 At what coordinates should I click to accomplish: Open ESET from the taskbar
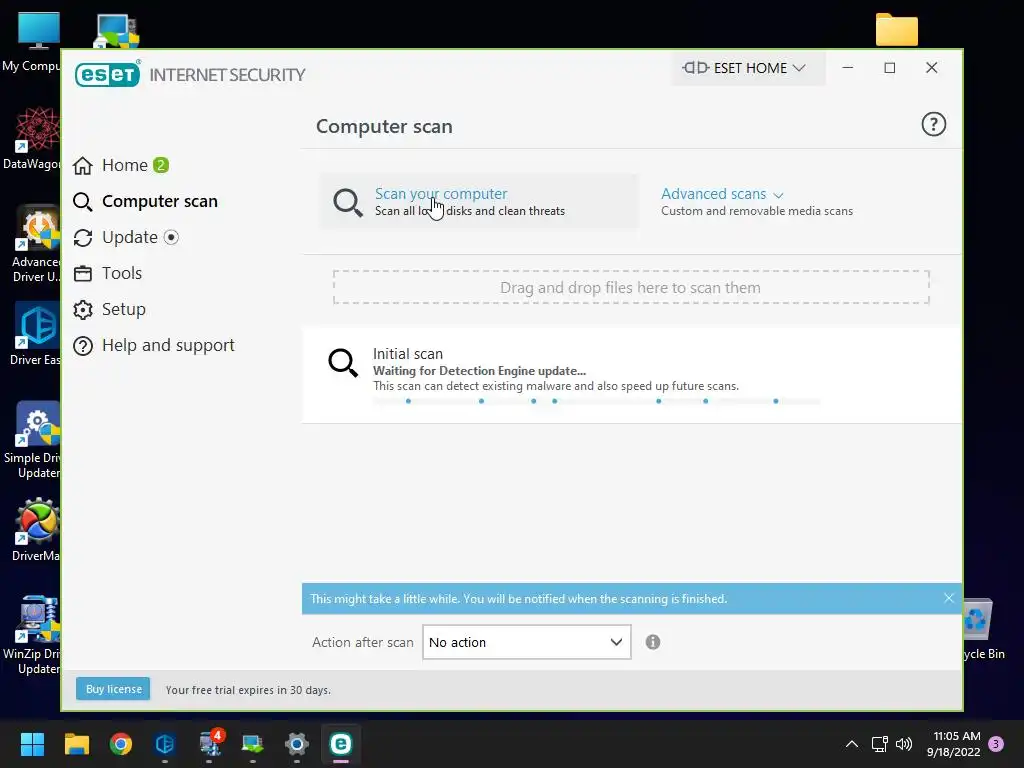point(341,744)
